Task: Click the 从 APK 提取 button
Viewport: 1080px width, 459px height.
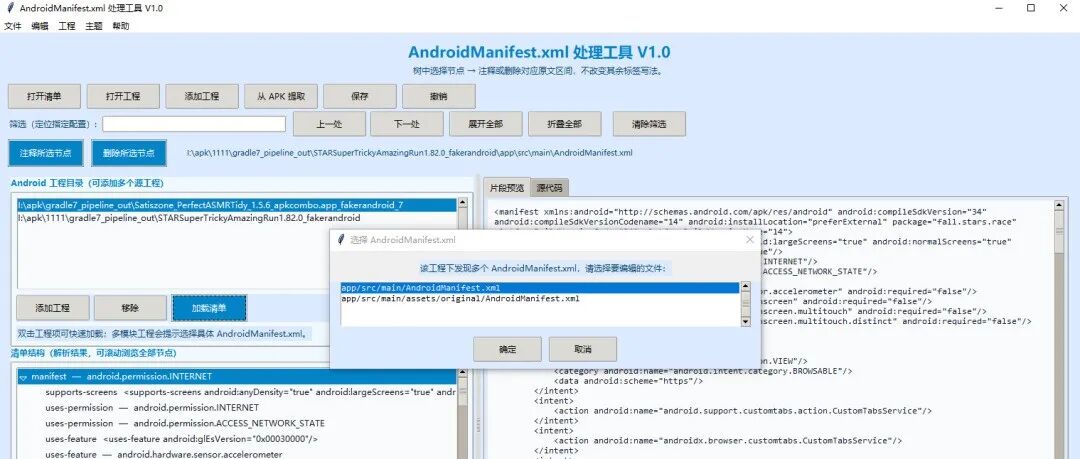Action: click(x=281, y=96)
